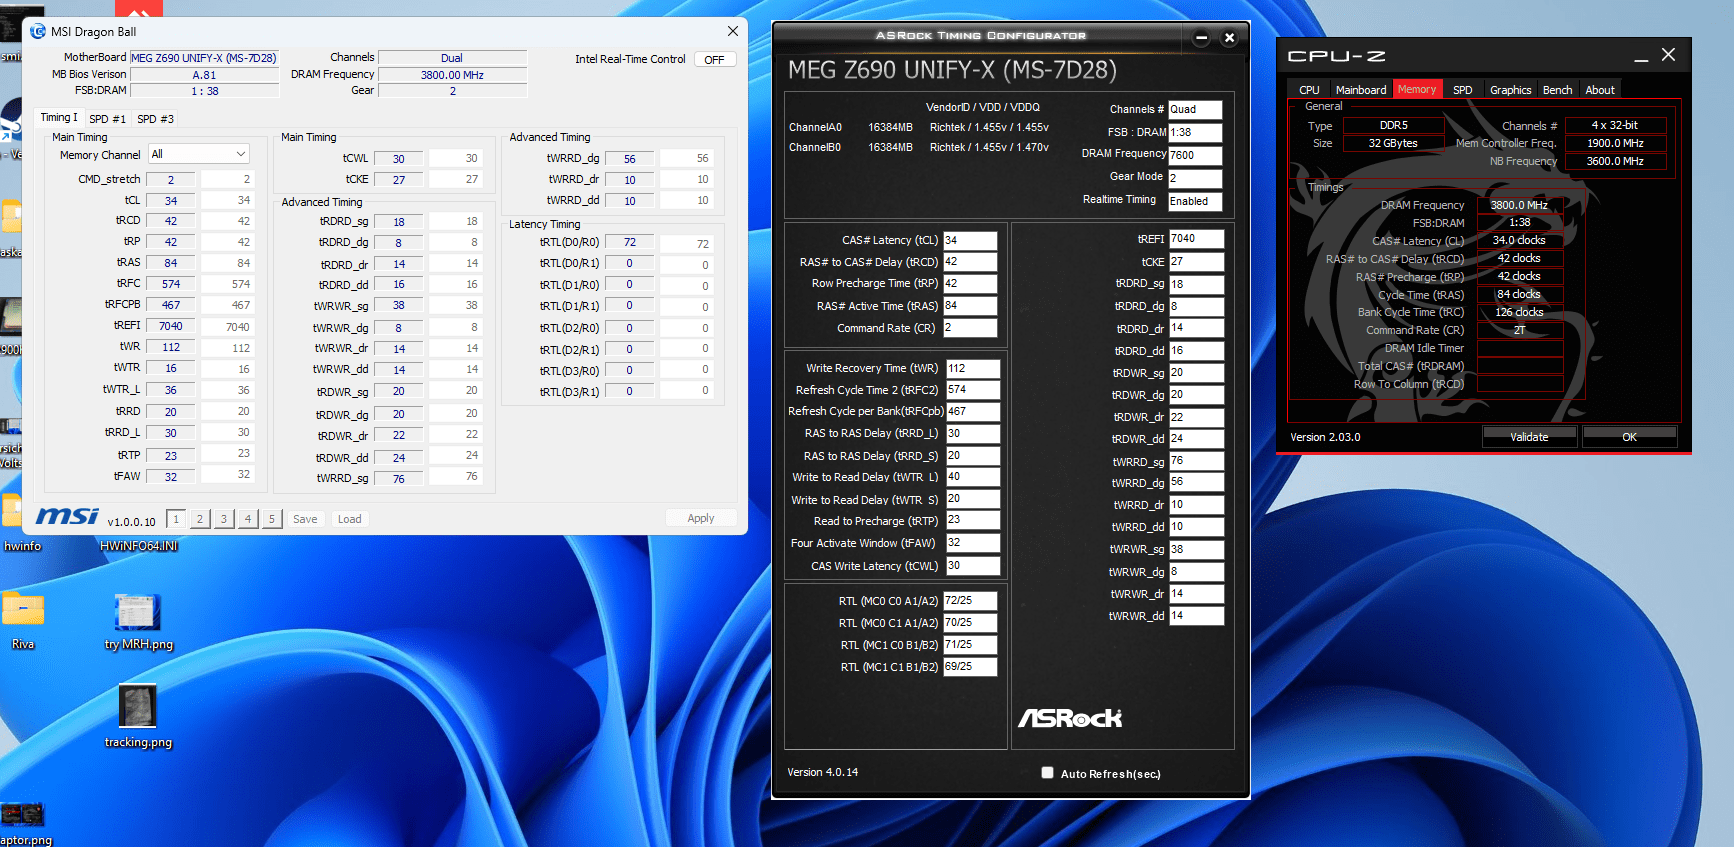Click the Validate button in CPU-Z

pos(1529,437)
